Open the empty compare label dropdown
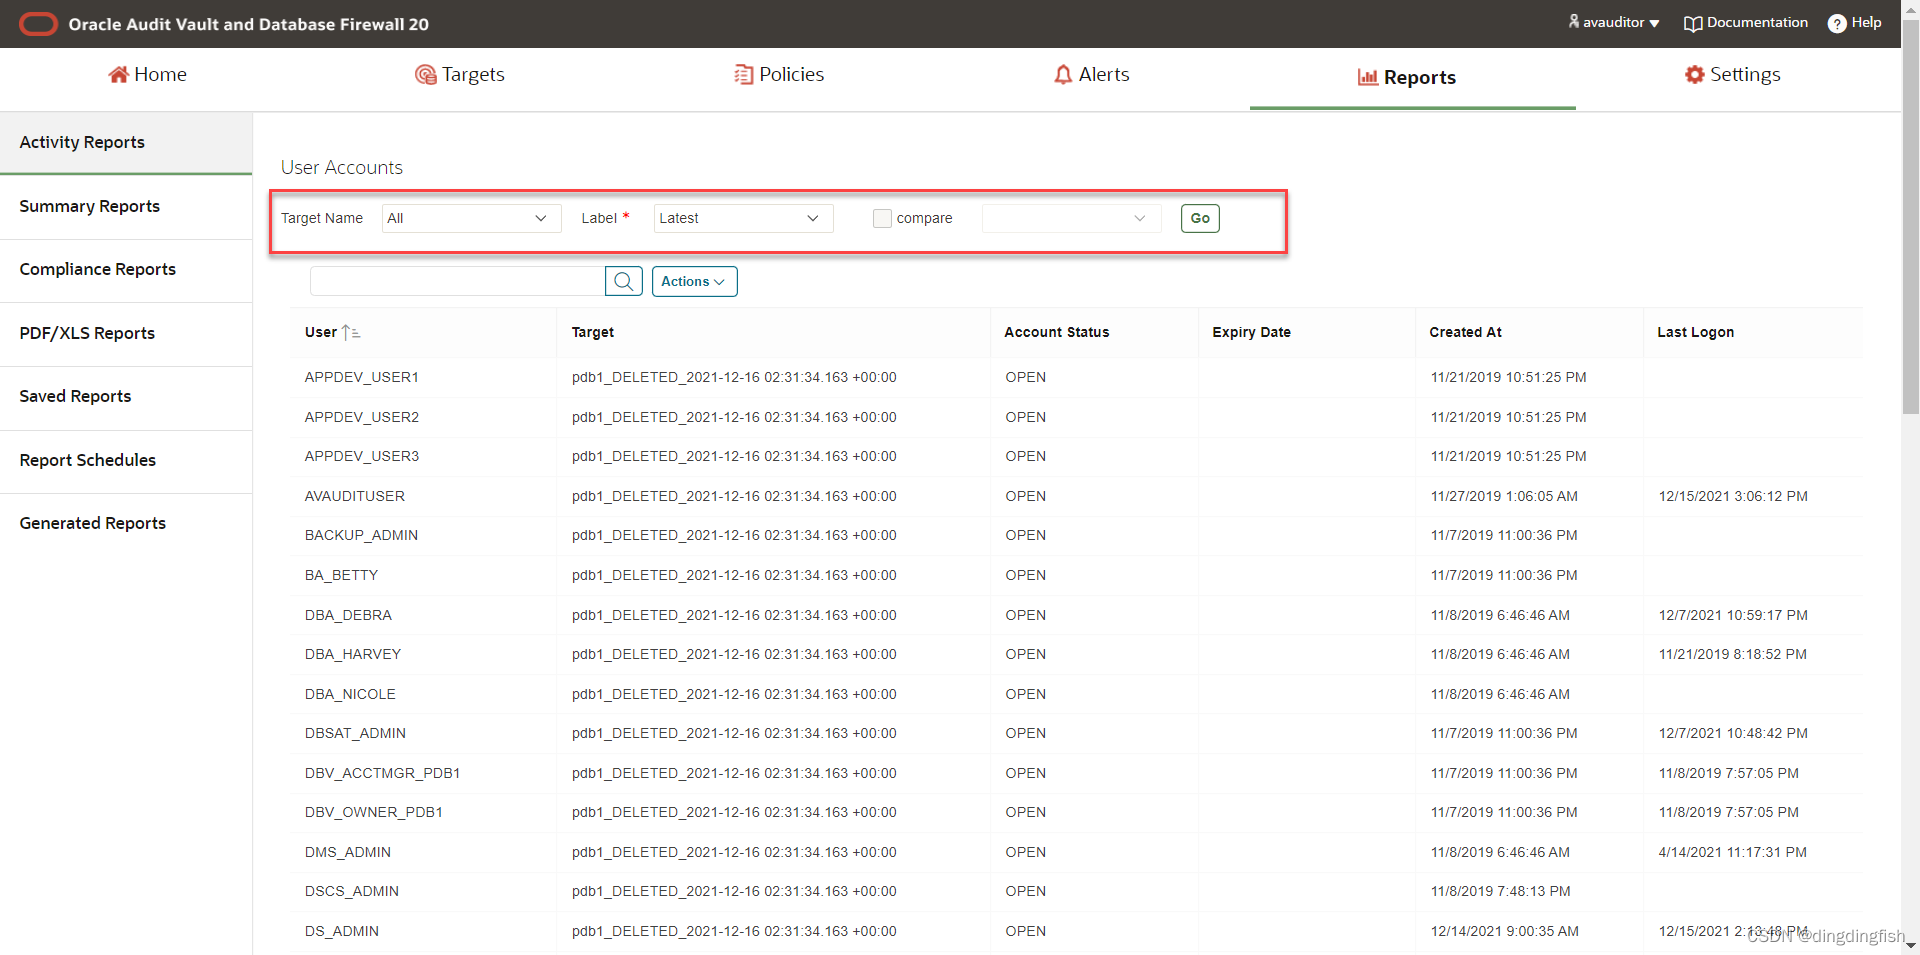This screenshot has height=955, width=1920. tap(1071, 218)
